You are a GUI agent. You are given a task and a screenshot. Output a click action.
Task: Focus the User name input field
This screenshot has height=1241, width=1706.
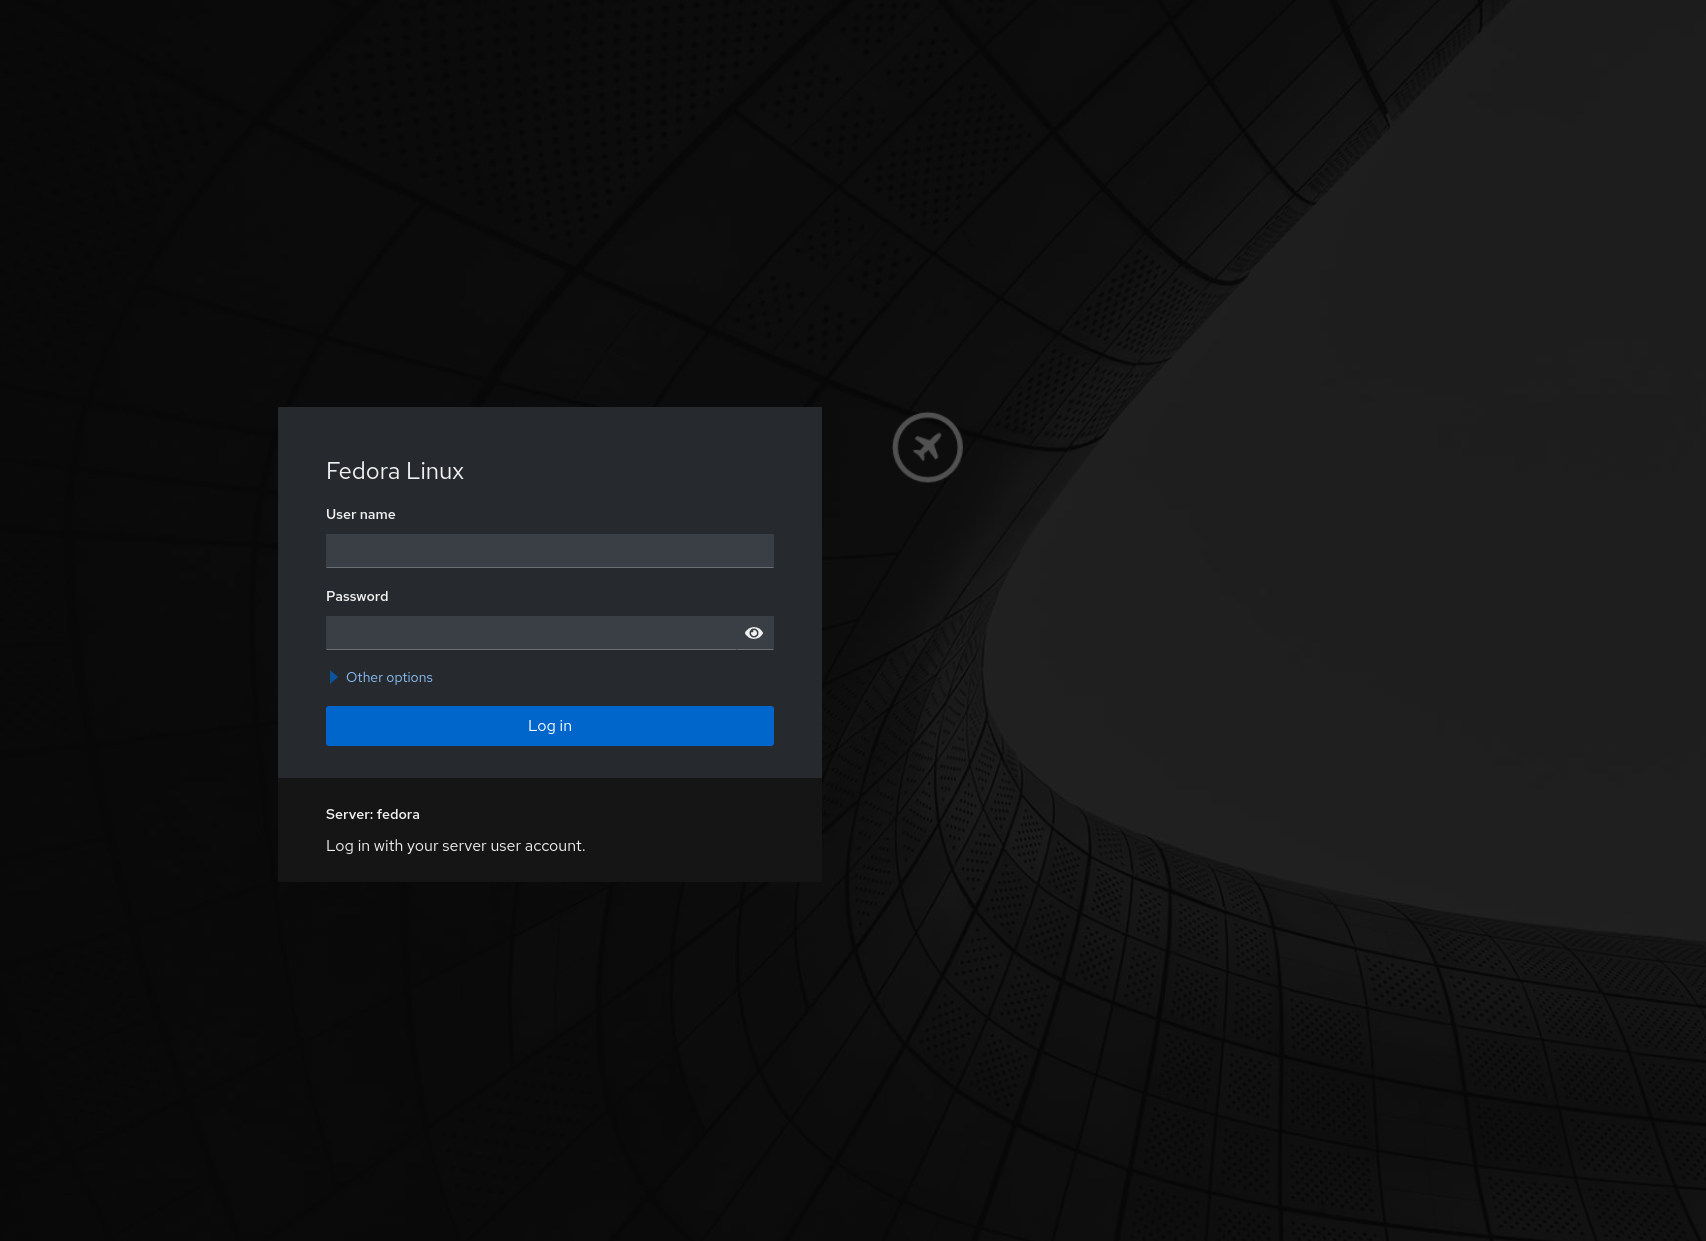(549, 551)
